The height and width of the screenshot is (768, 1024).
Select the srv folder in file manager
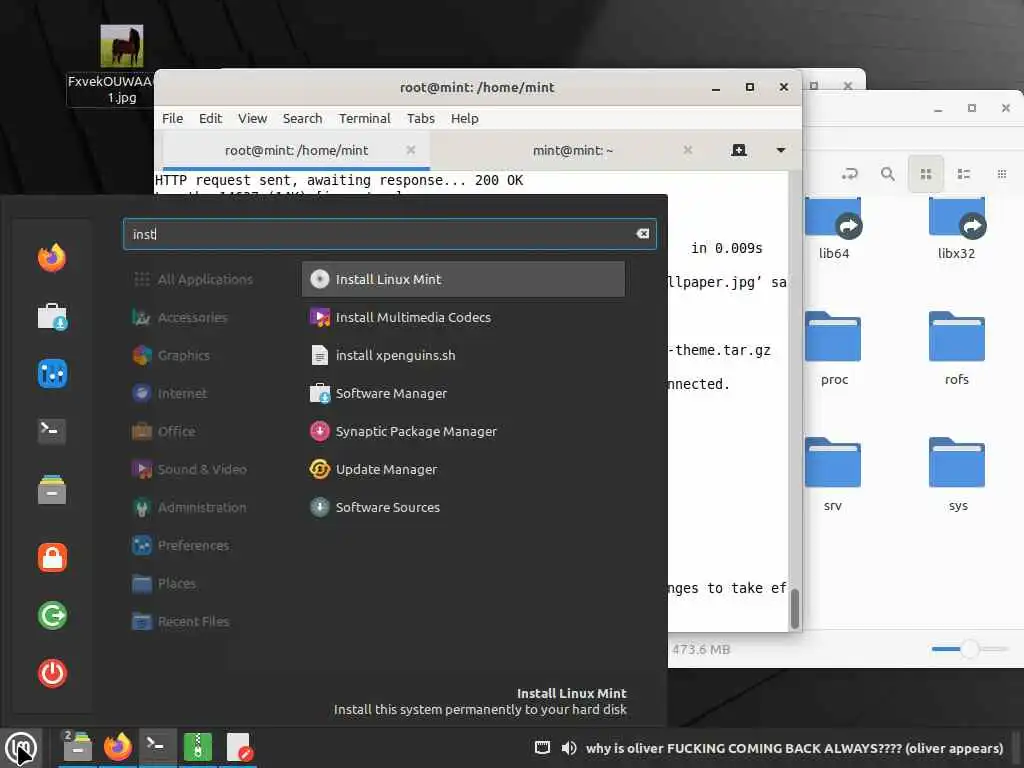pos(833,475)
